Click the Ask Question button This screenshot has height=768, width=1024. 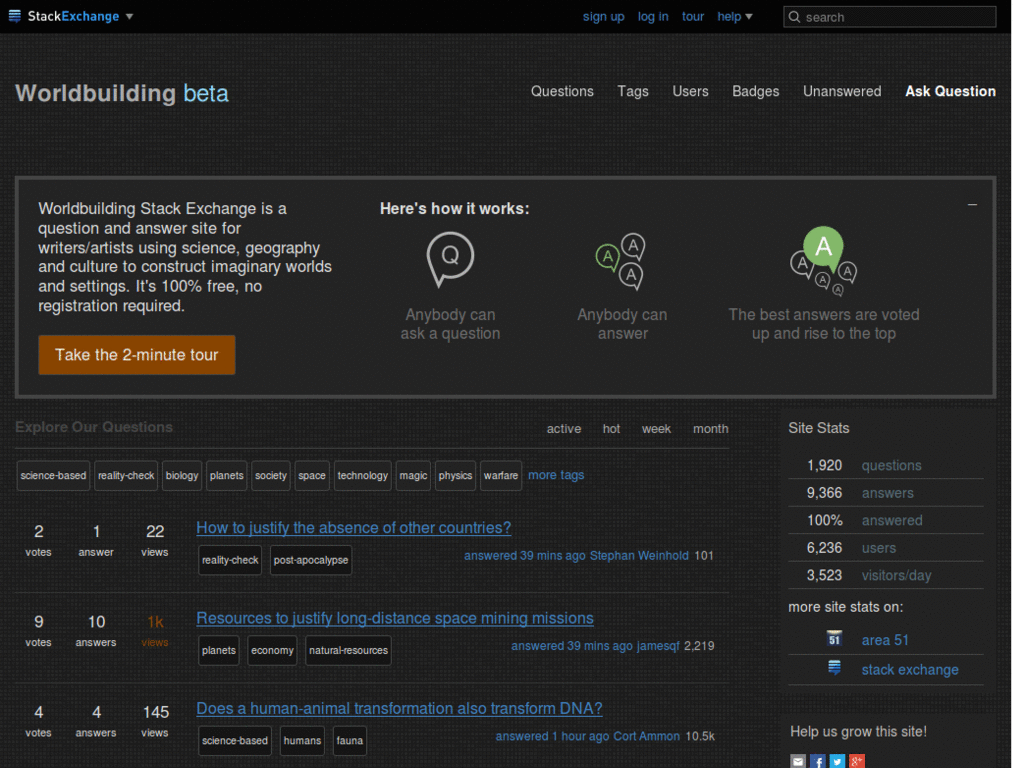tap(950, 91)
